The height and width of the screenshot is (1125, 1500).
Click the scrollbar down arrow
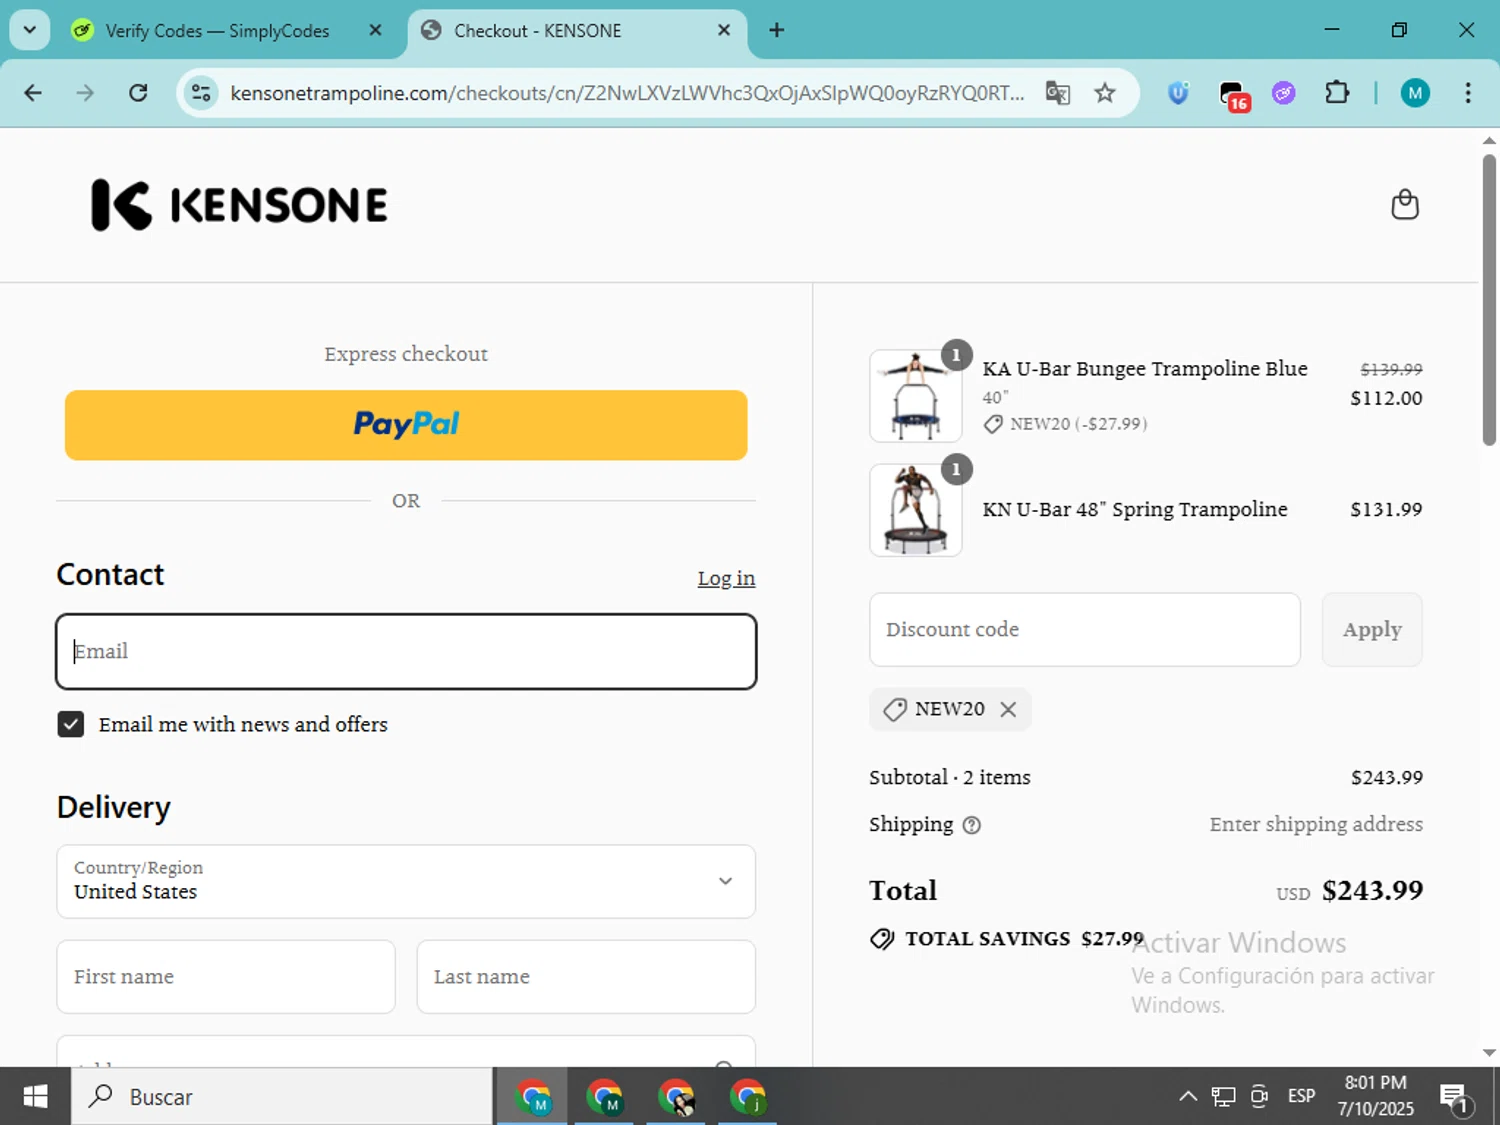(1489, 1052)
